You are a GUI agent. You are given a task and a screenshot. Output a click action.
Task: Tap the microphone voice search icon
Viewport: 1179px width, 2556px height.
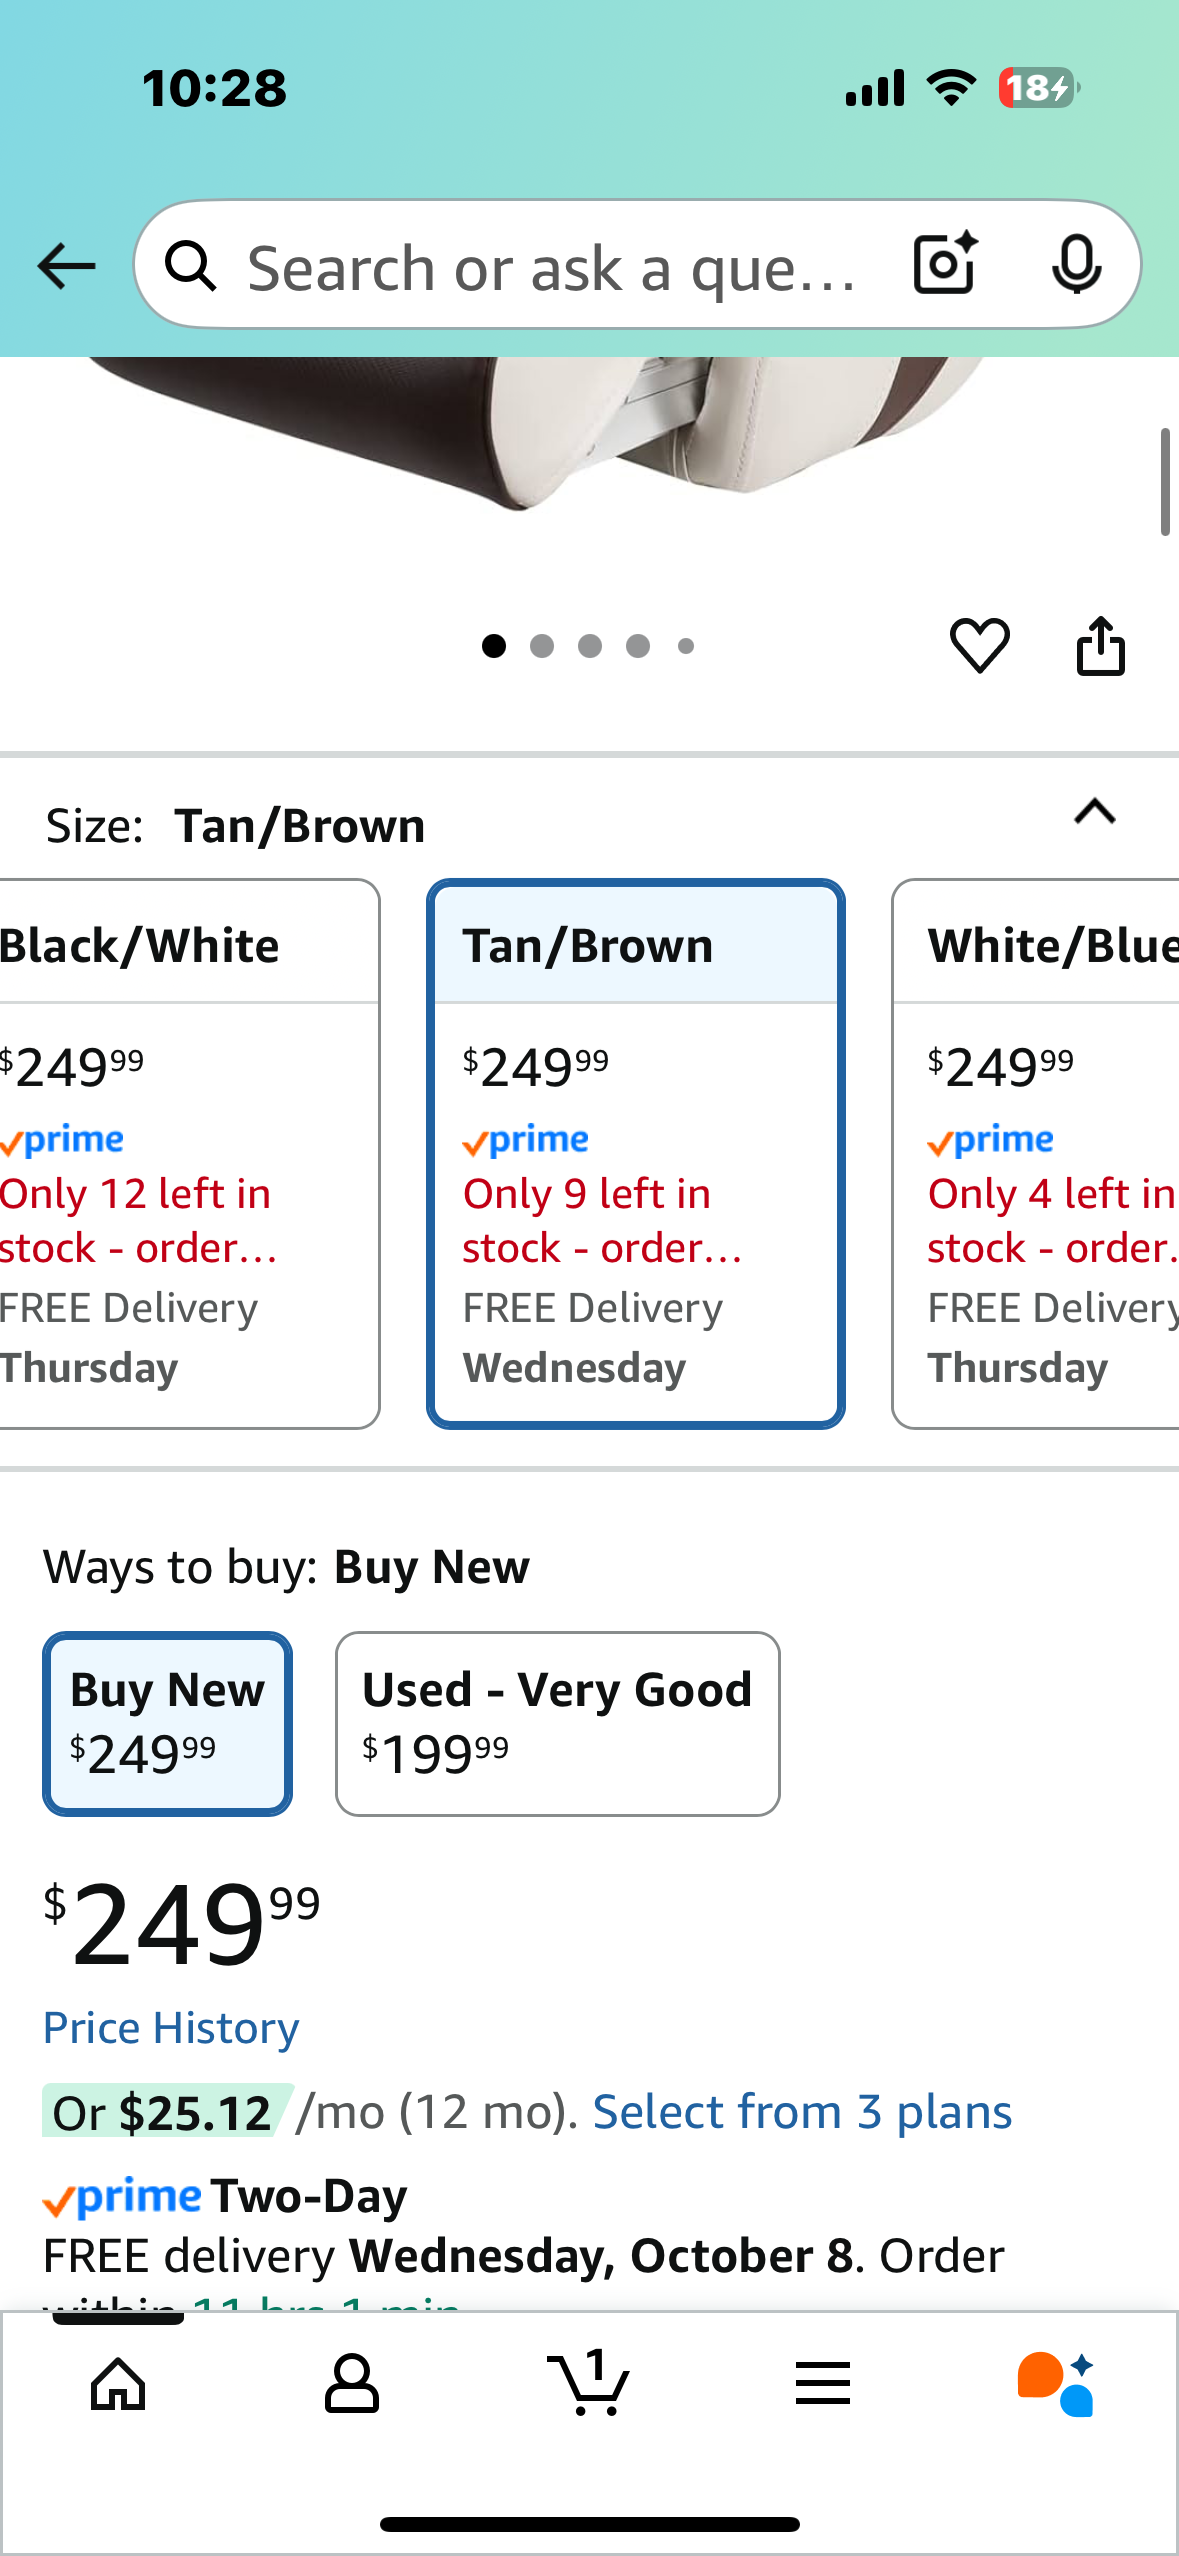1076,265
